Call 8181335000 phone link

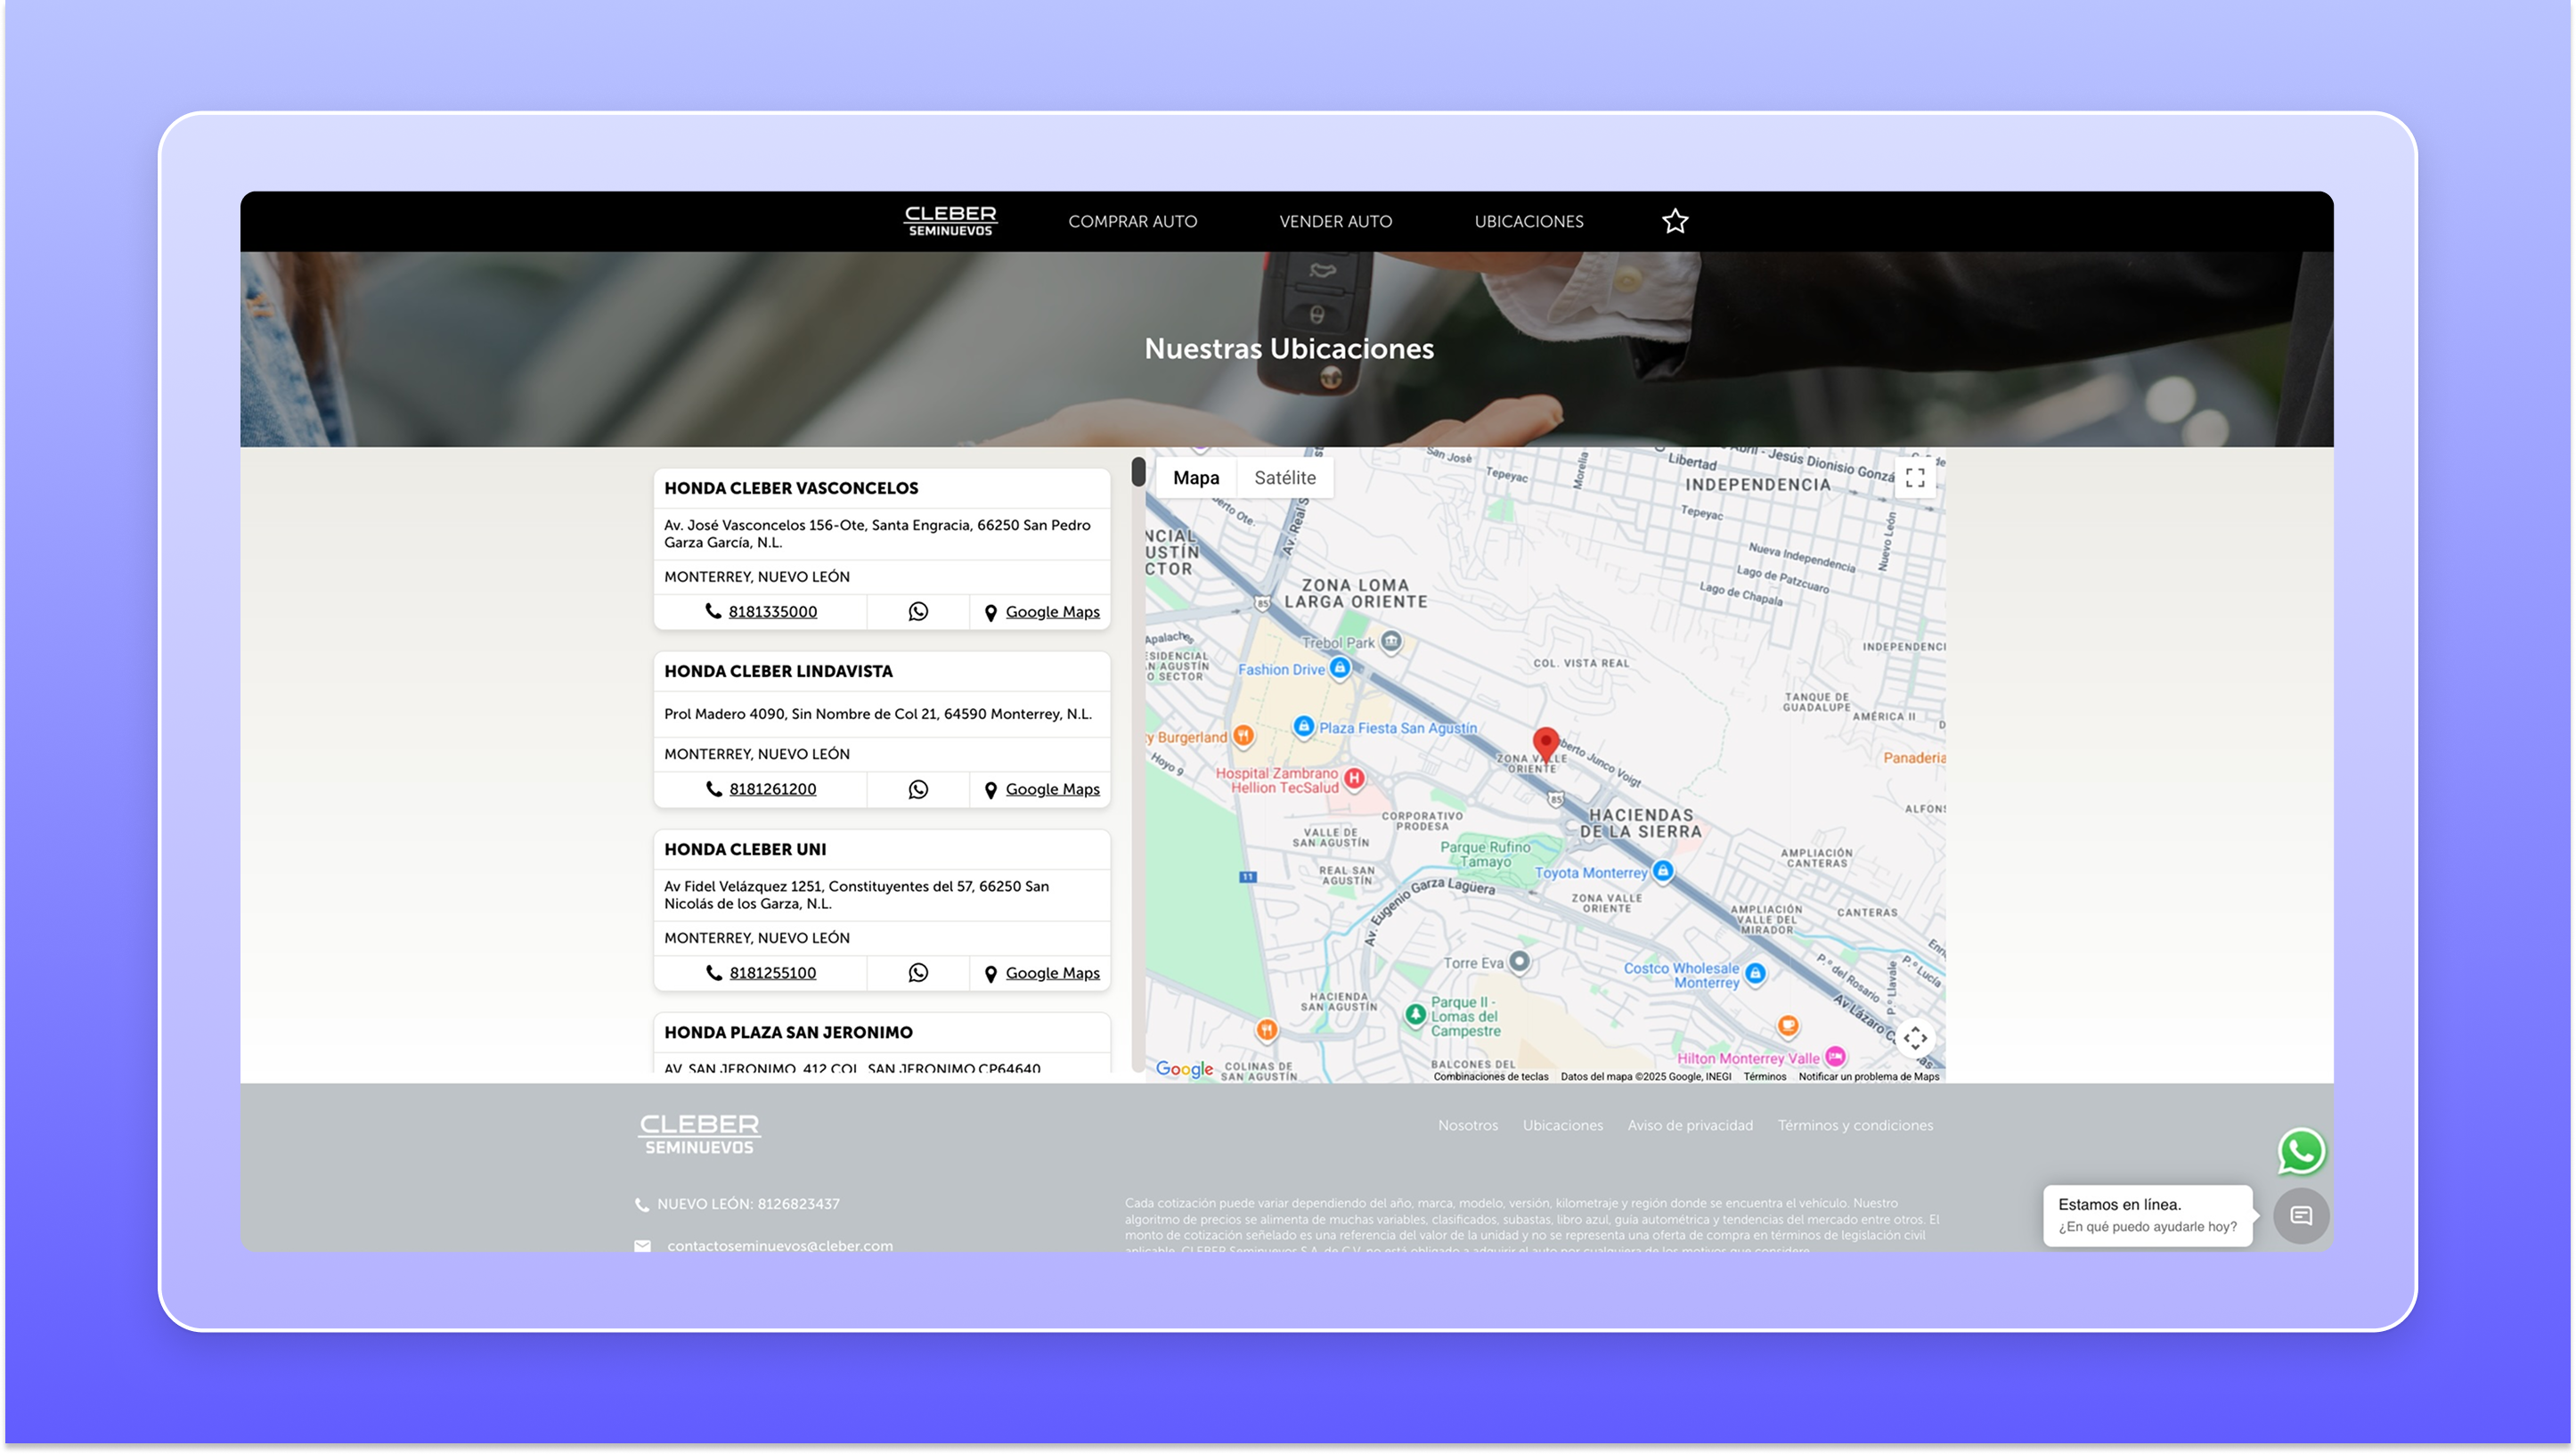tap(772, 612)
